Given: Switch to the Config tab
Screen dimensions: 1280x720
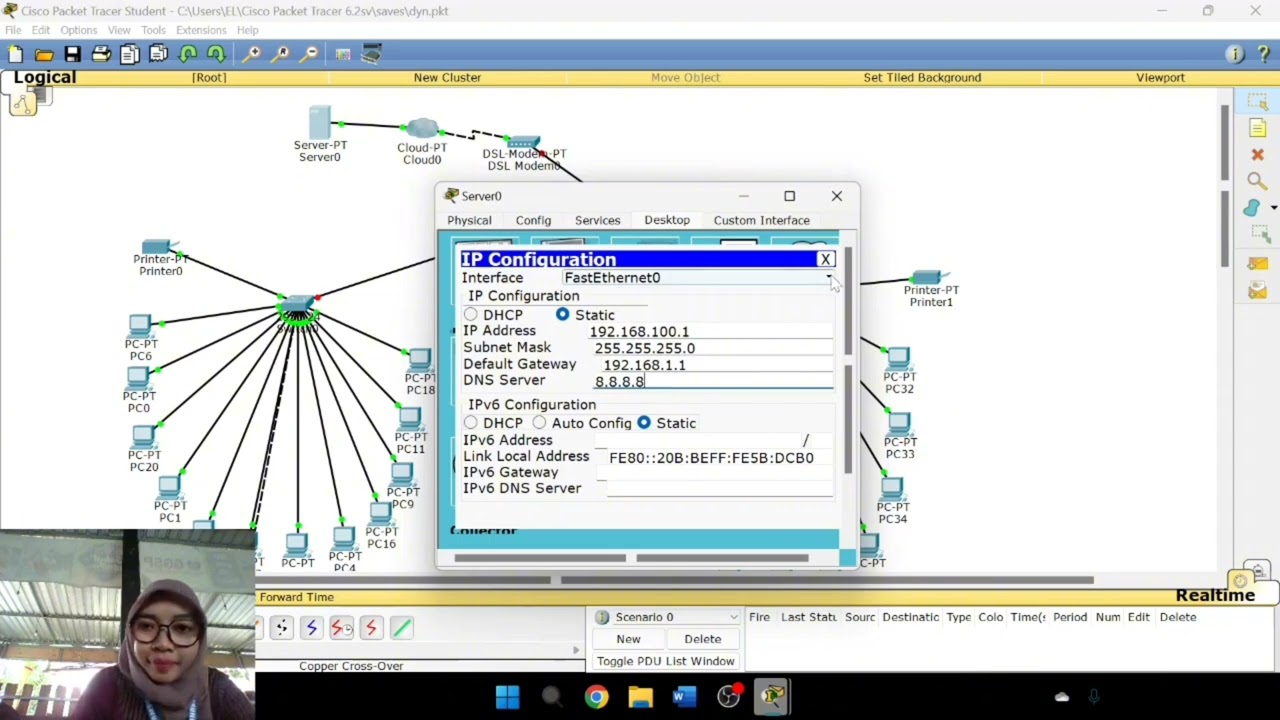Looking at the screenshot, I should 533,220.
